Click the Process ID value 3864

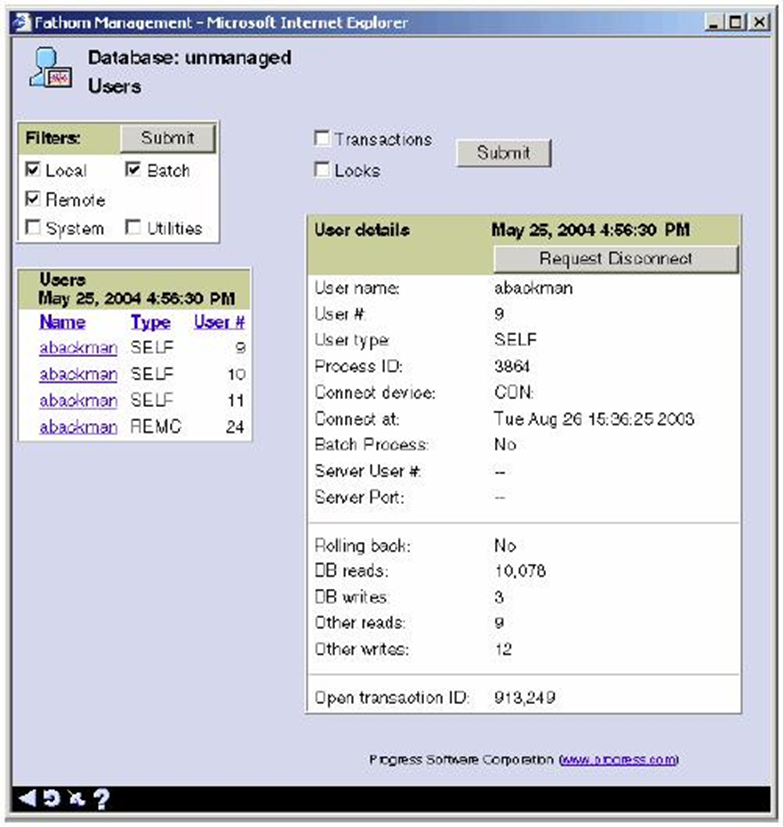511,366
